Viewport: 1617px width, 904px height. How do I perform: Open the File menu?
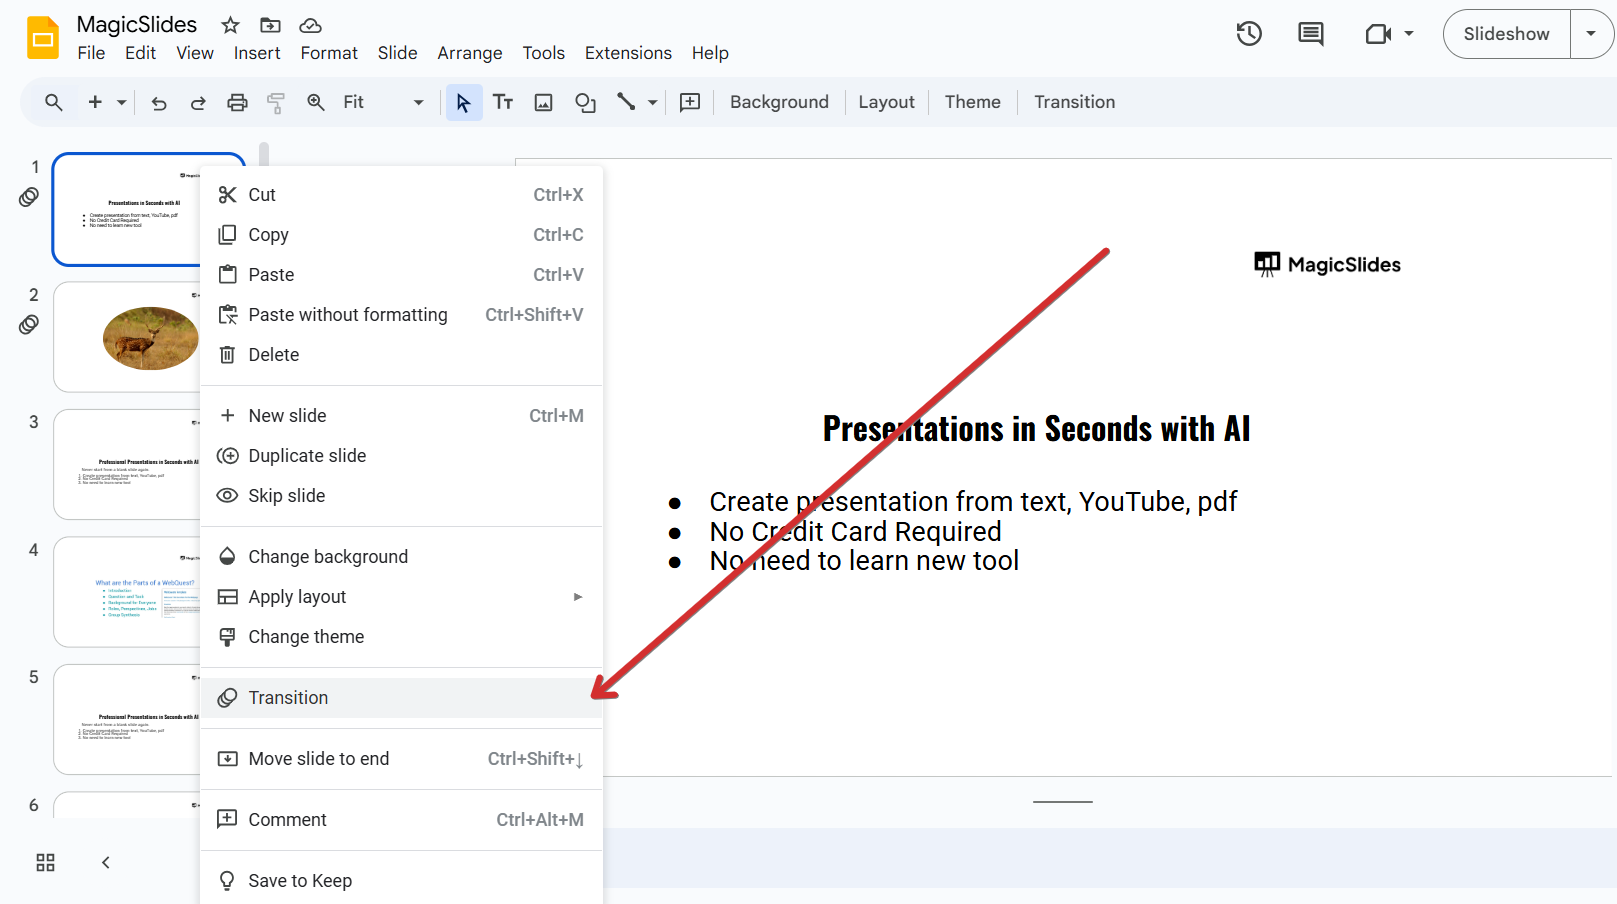coord(91,53)
